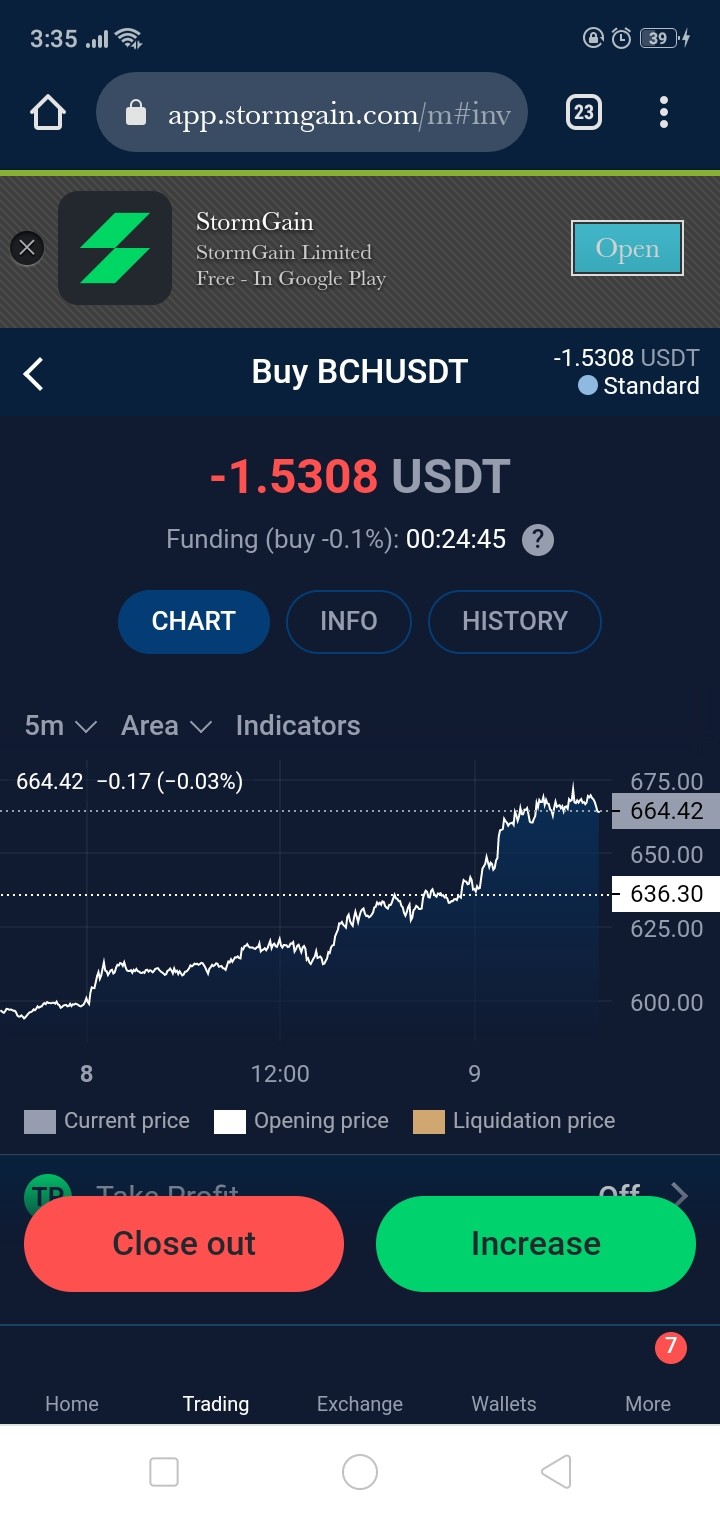Switch to the HISTORY tab

[x=515, y=621]
